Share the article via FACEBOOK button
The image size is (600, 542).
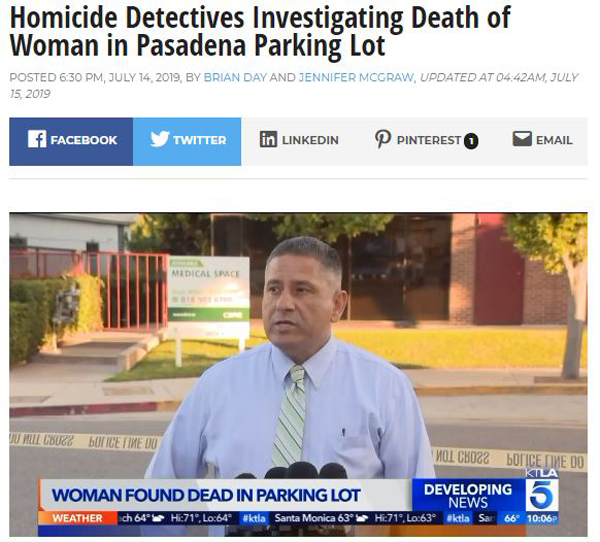click(x=71, y=142)
